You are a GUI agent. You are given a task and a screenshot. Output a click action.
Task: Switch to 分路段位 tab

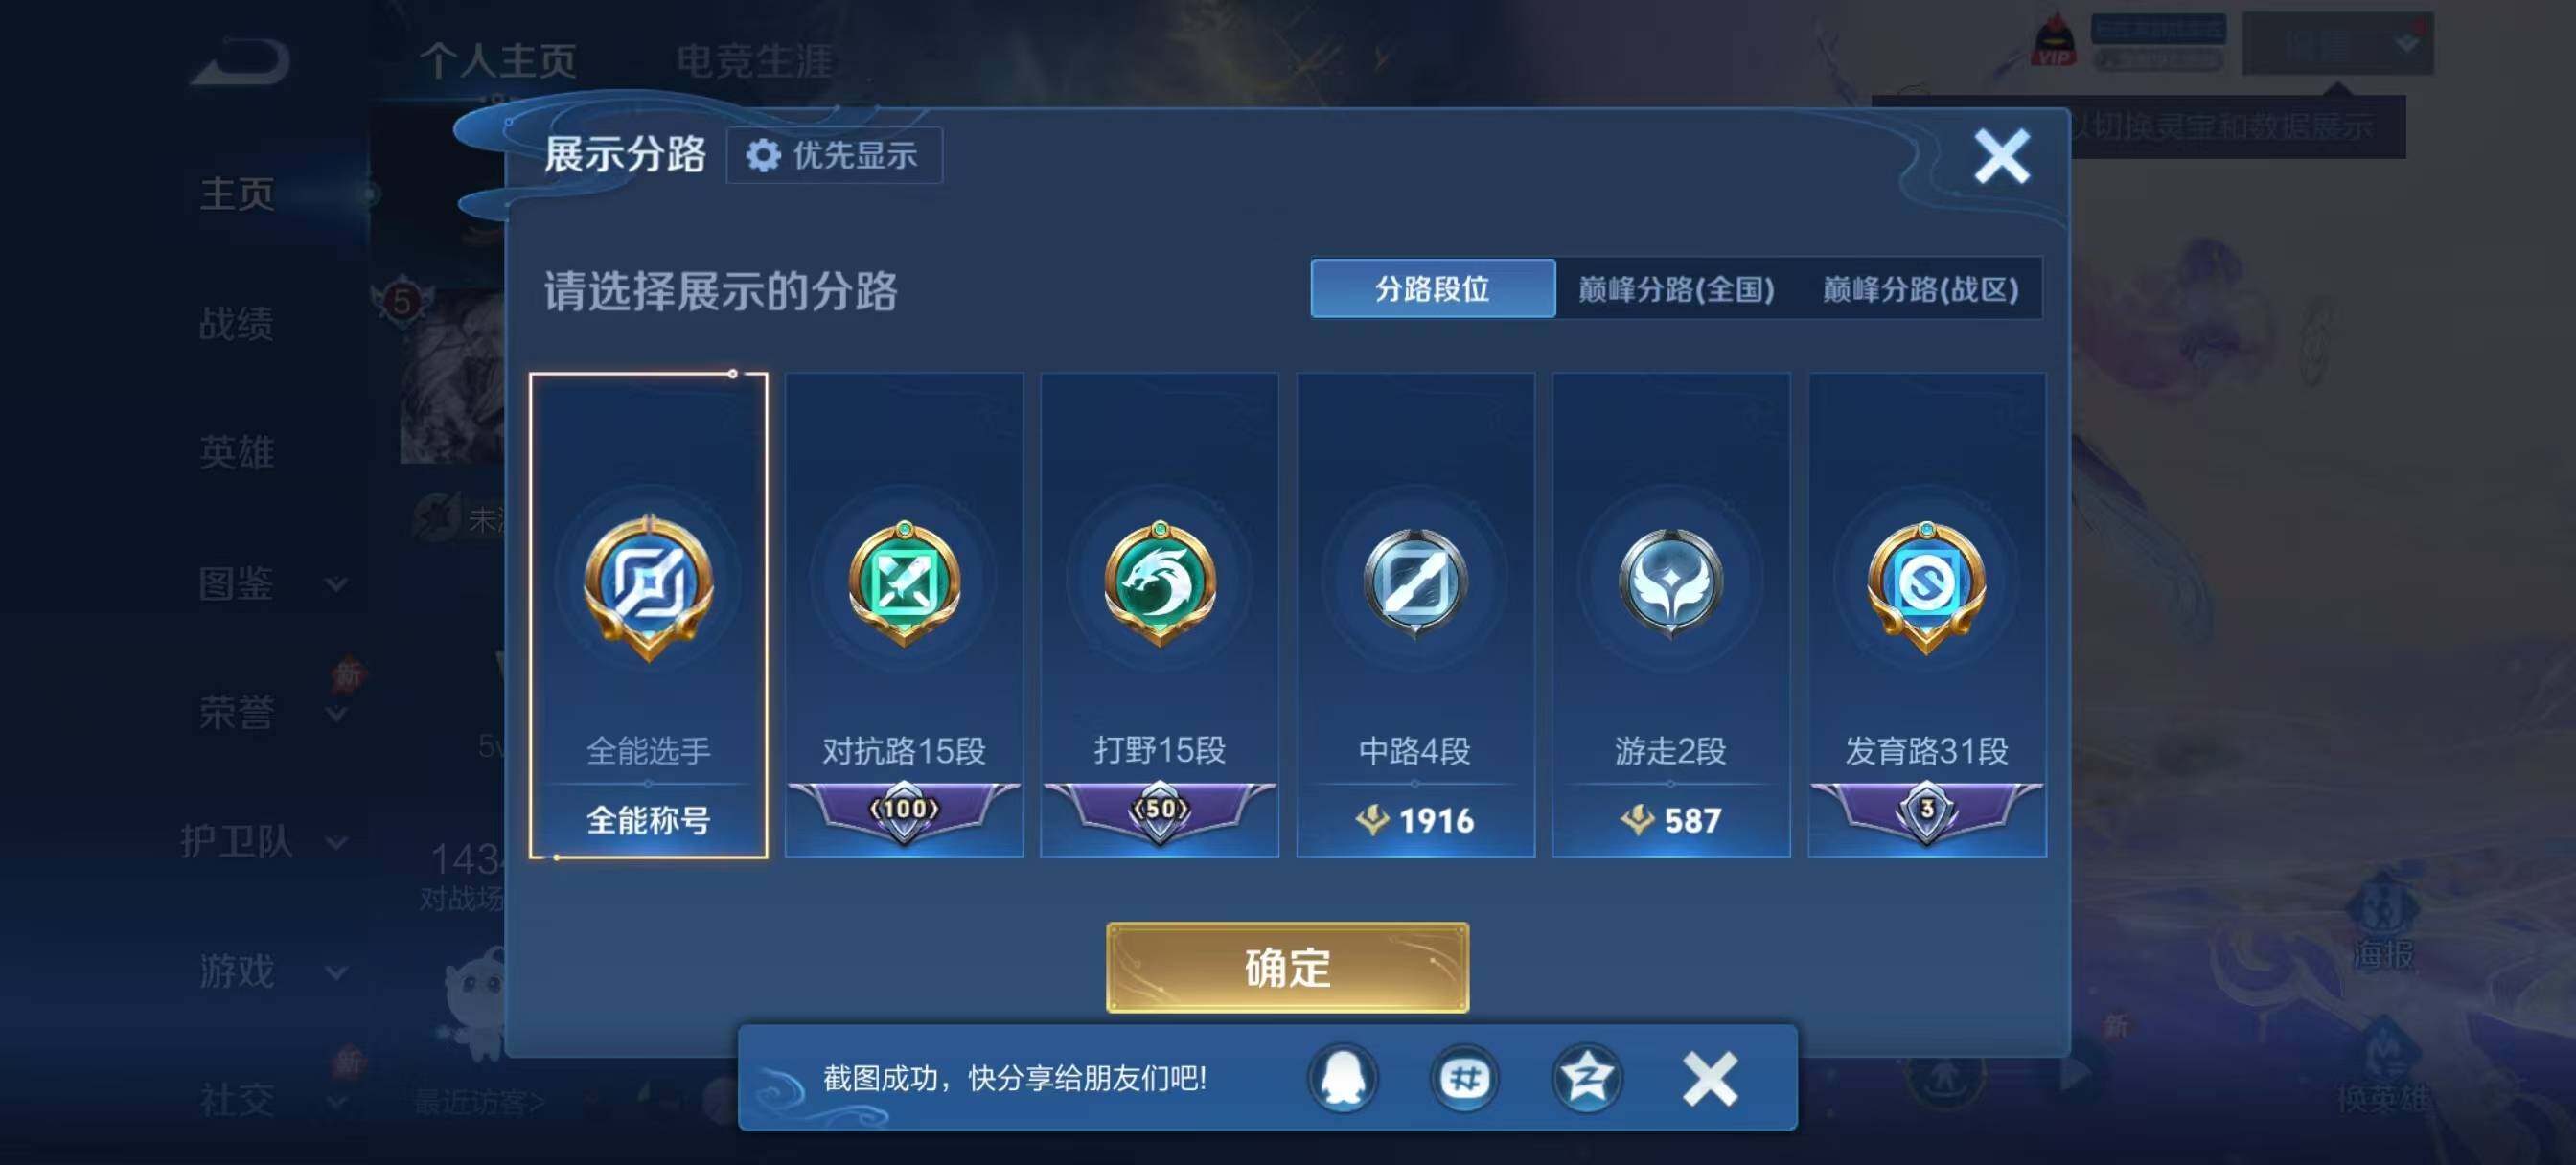(x=1432, y=289)
